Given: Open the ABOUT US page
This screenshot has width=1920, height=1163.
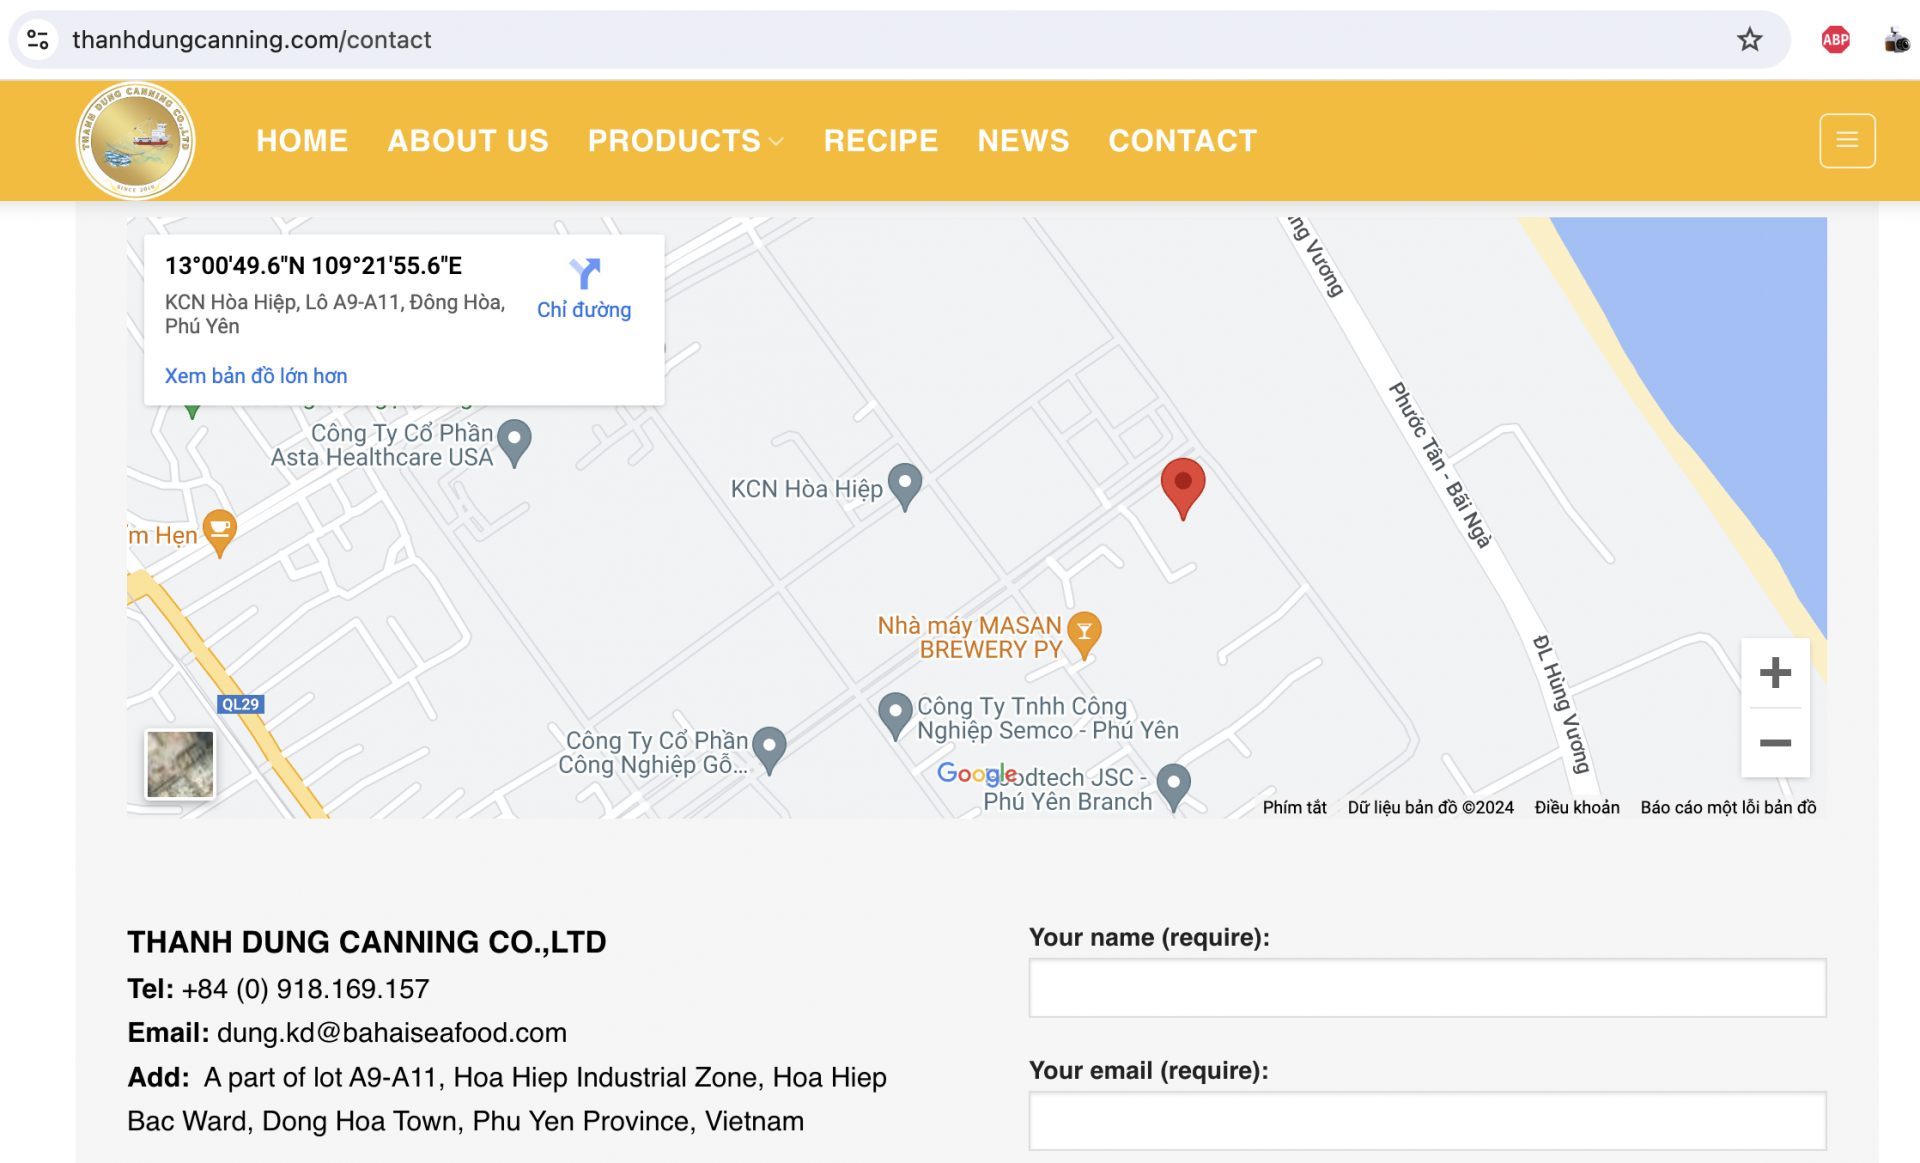Looking at the screenshot, I should pyautogui.click(x=468, y=141).
